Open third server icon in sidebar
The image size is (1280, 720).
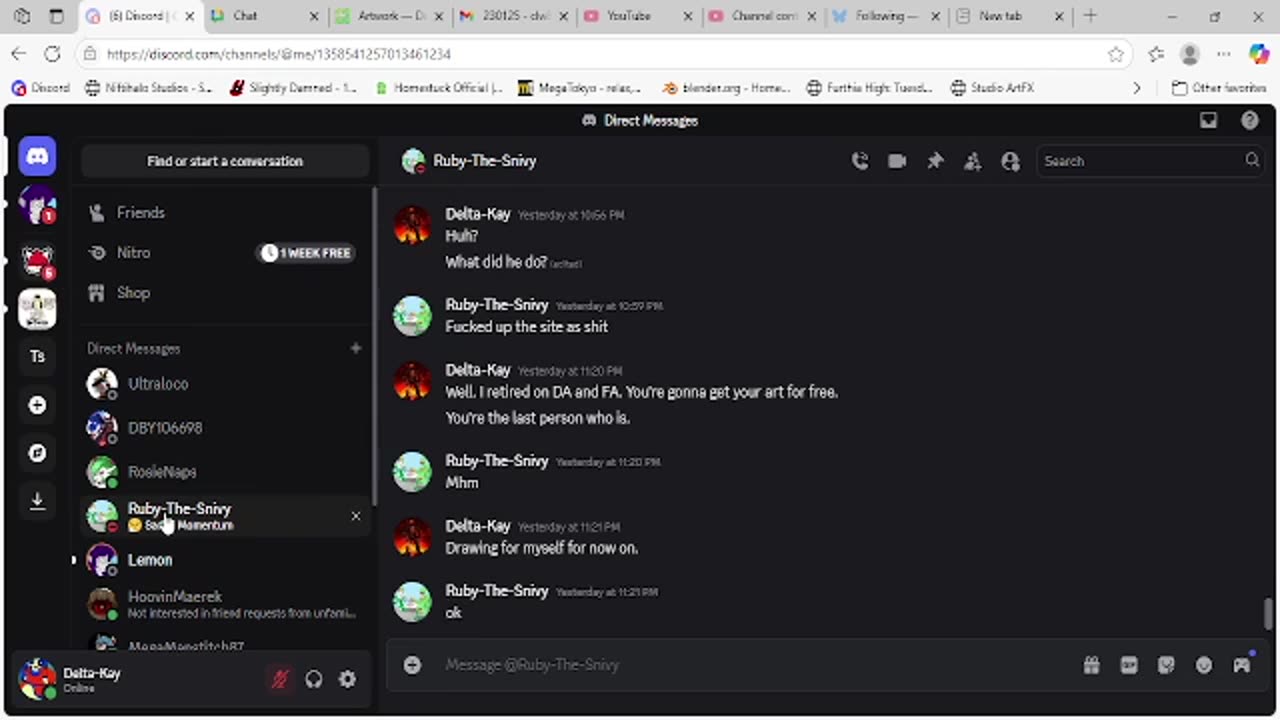pyautogui.click(x=37, y=309)
